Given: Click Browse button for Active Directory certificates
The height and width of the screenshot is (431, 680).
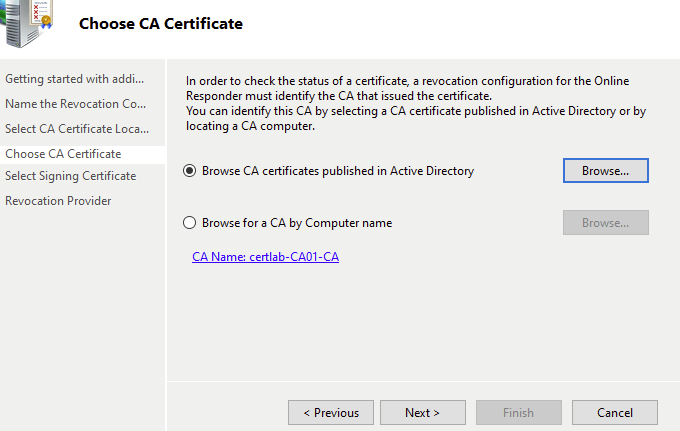Looking at the screenshot, I should [x=605, y=171].
